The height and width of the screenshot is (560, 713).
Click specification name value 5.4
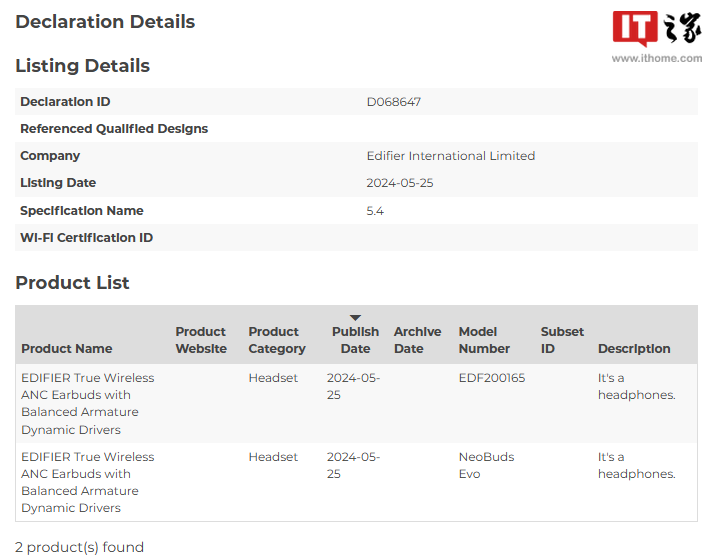pos(375,211)
